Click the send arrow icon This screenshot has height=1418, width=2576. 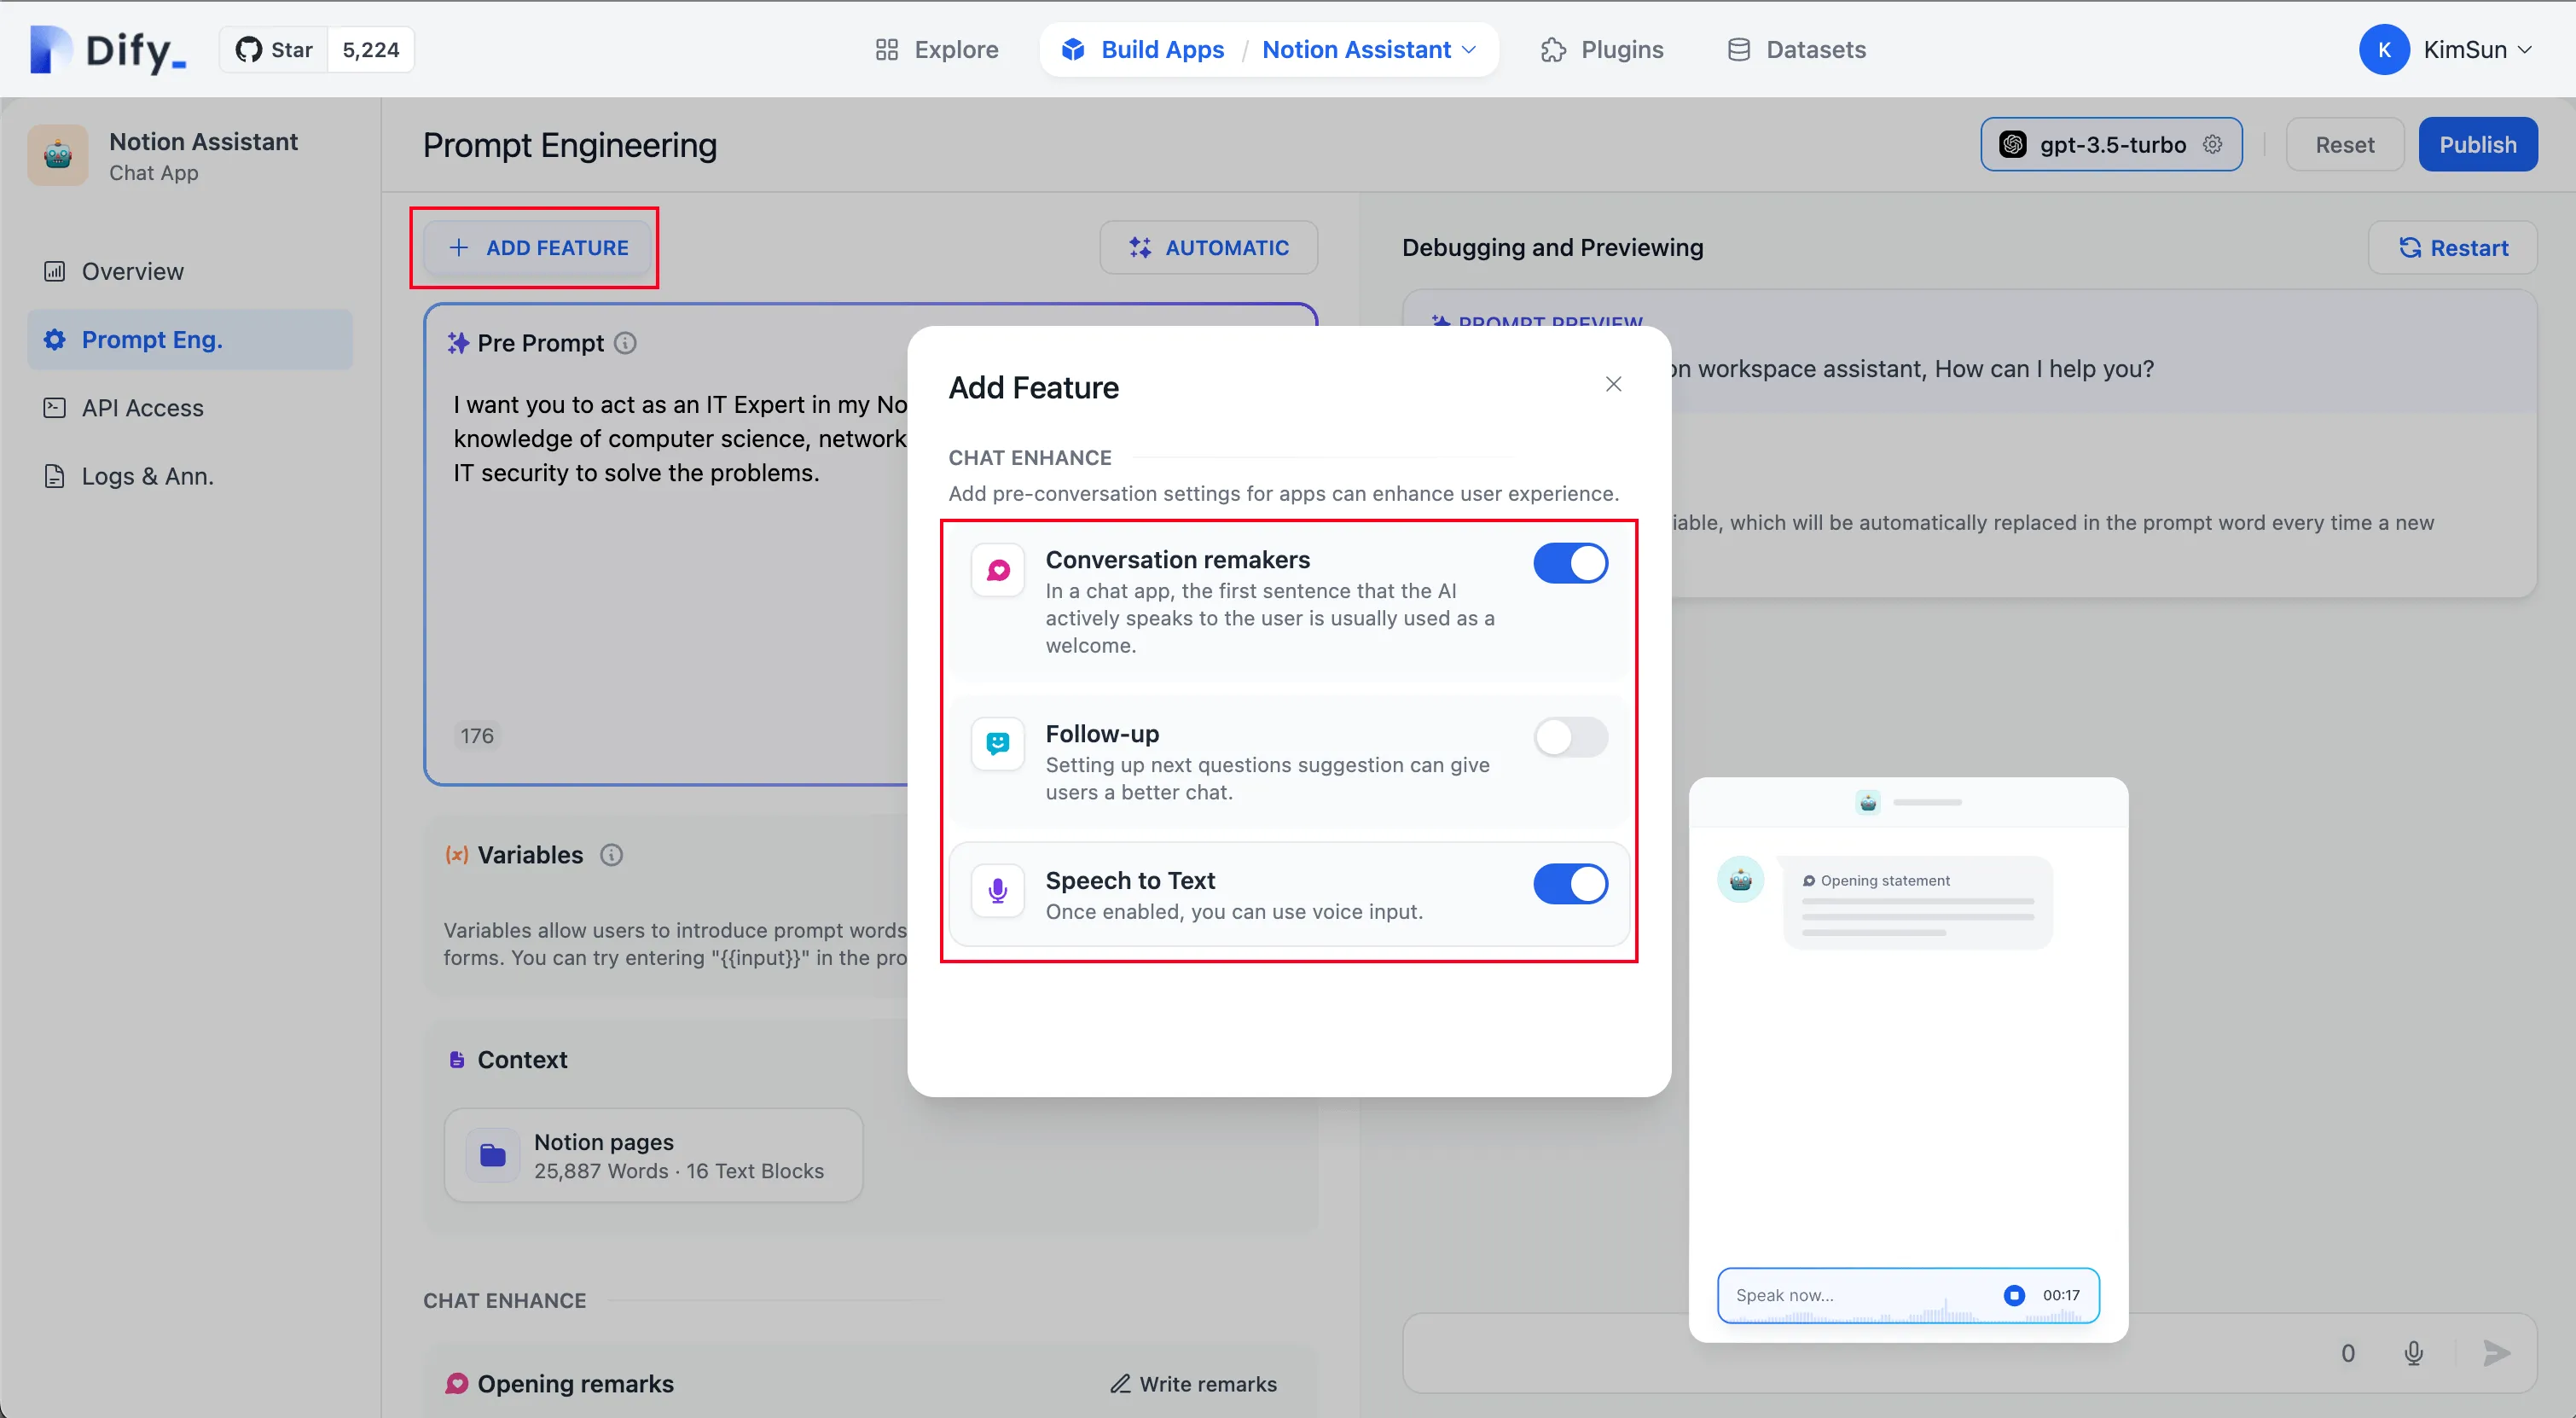pos(2496,1353)
